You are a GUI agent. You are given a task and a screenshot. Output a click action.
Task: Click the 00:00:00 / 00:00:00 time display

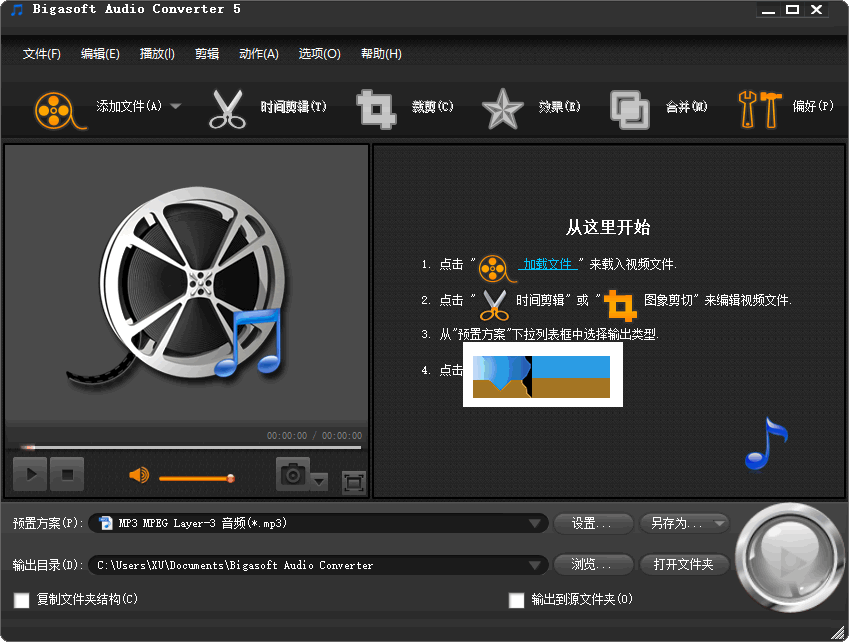pos(314,436)
